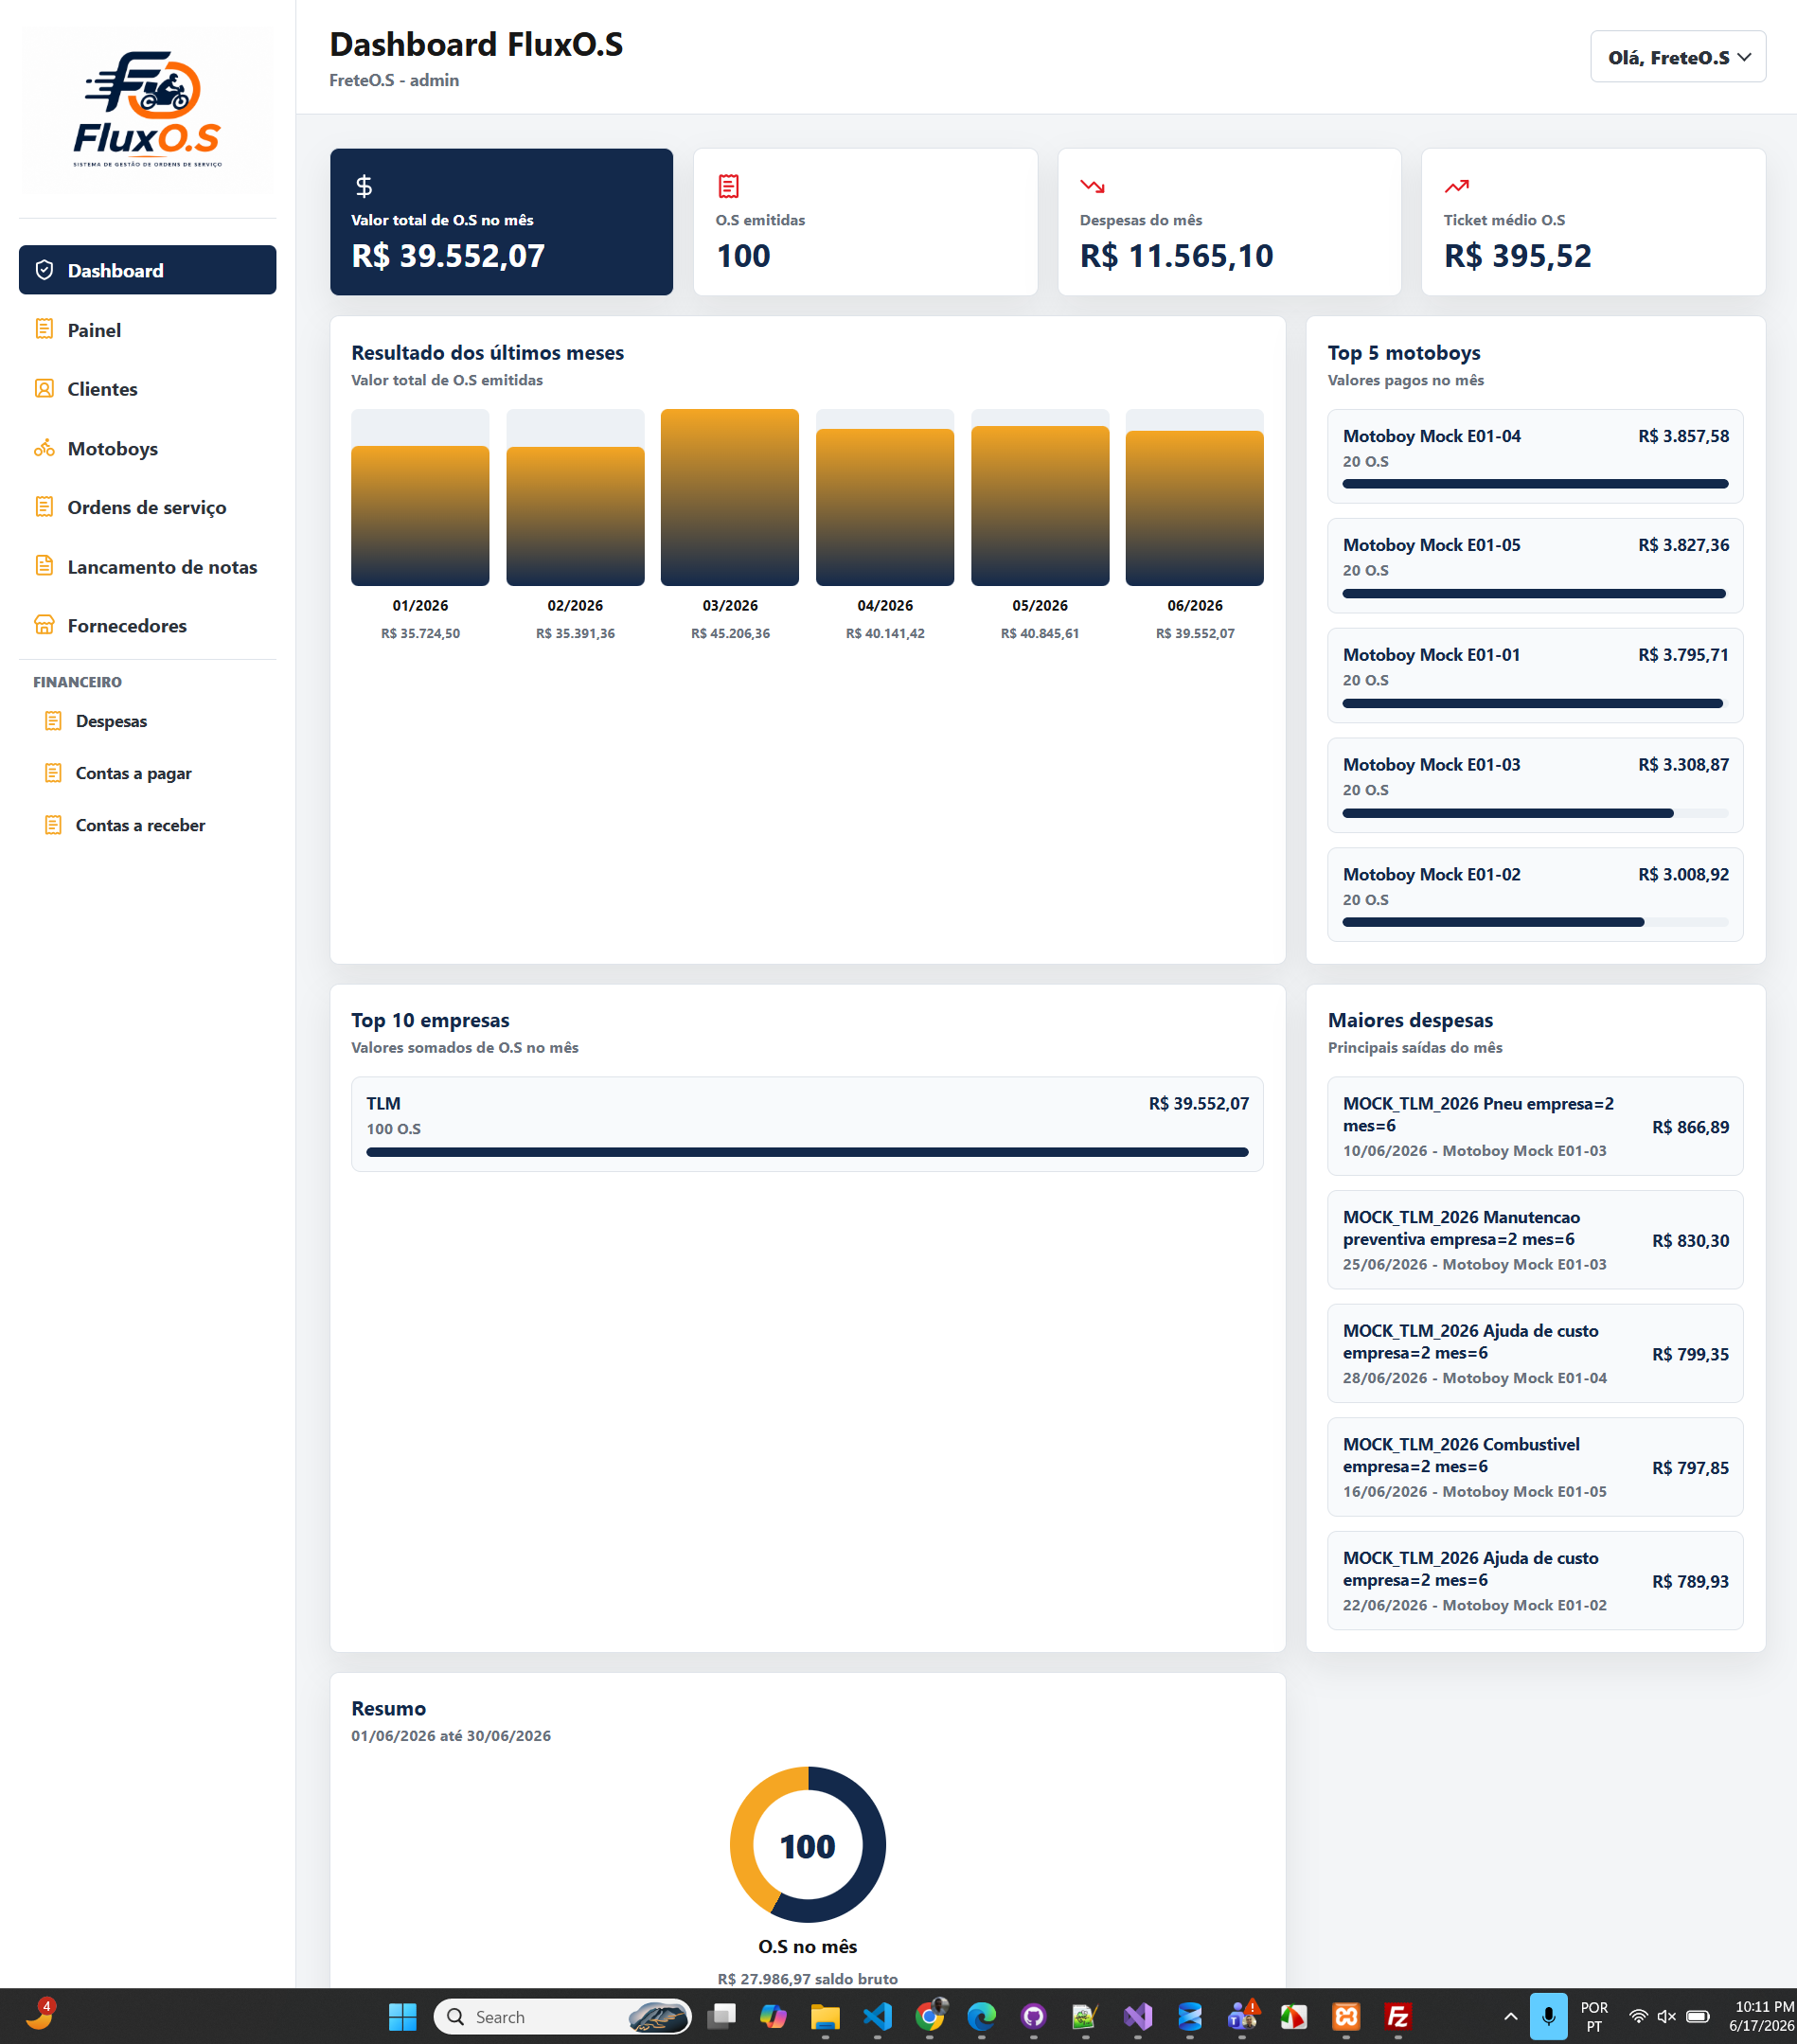Show hidden system tray icons
This screenshot has width=1797, height=2044.
[1510, 2017]
